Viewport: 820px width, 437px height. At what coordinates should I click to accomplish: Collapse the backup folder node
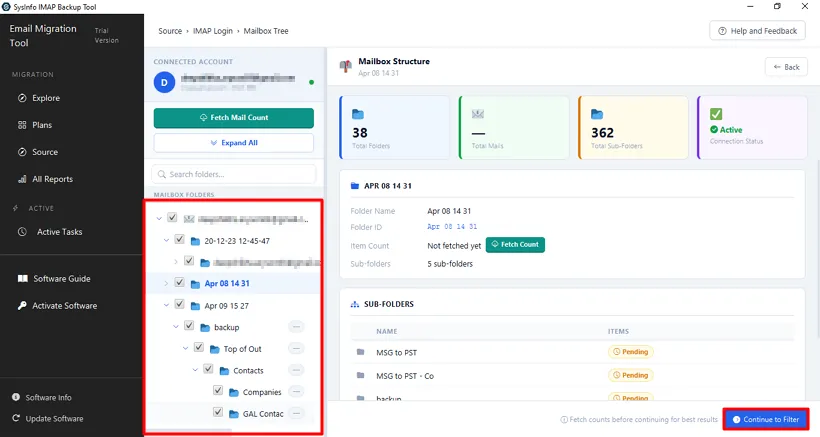(176, 327)
